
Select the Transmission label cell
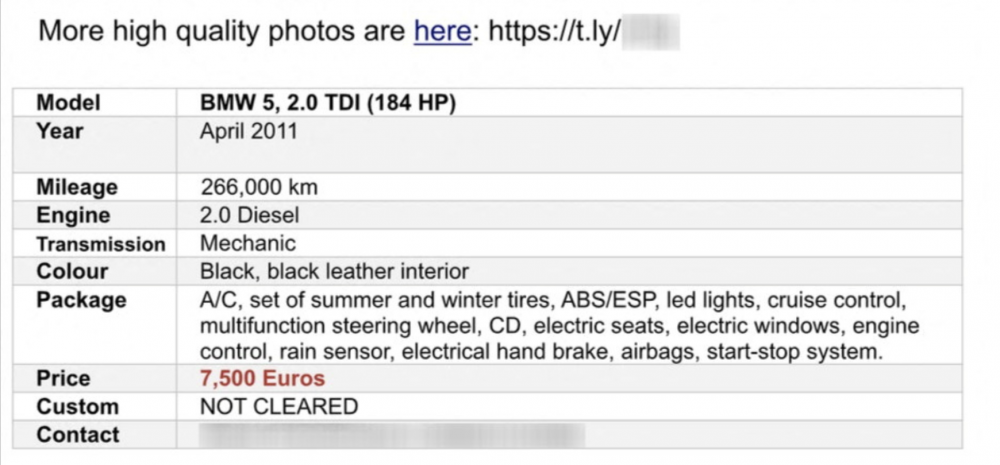coord(100,244)
